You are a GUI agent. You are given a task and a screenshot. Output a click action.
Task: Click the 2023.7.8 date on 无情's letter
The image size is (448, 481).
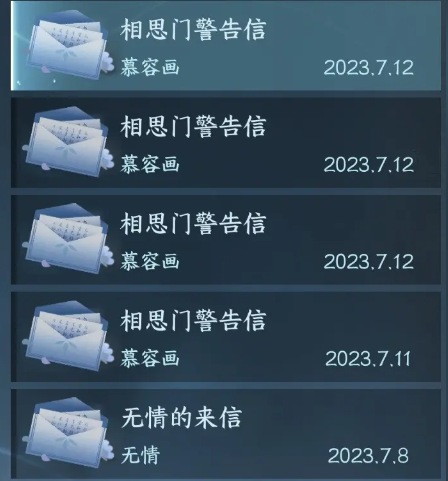pyautogui.click(x=368, y=456)
